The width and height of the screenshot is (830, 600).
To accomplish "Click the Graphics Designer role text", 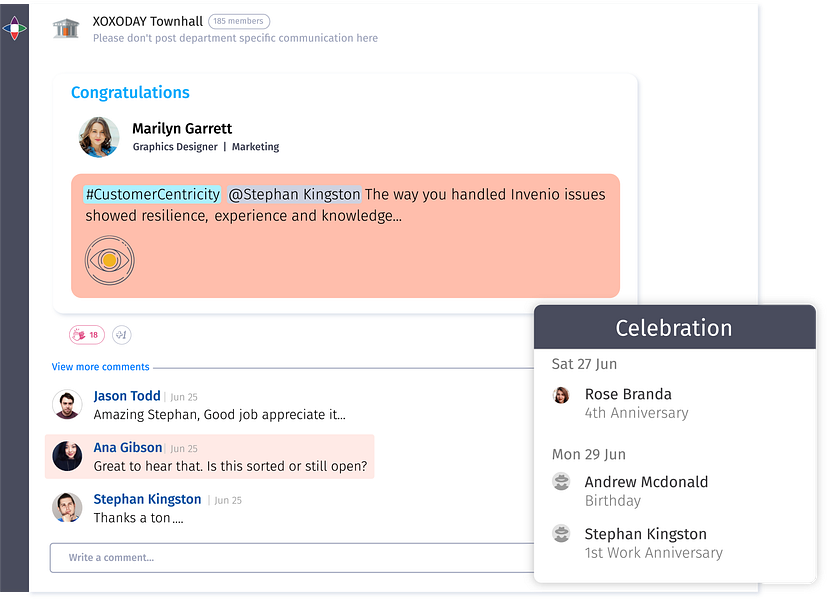I will [x=175, y=147].
